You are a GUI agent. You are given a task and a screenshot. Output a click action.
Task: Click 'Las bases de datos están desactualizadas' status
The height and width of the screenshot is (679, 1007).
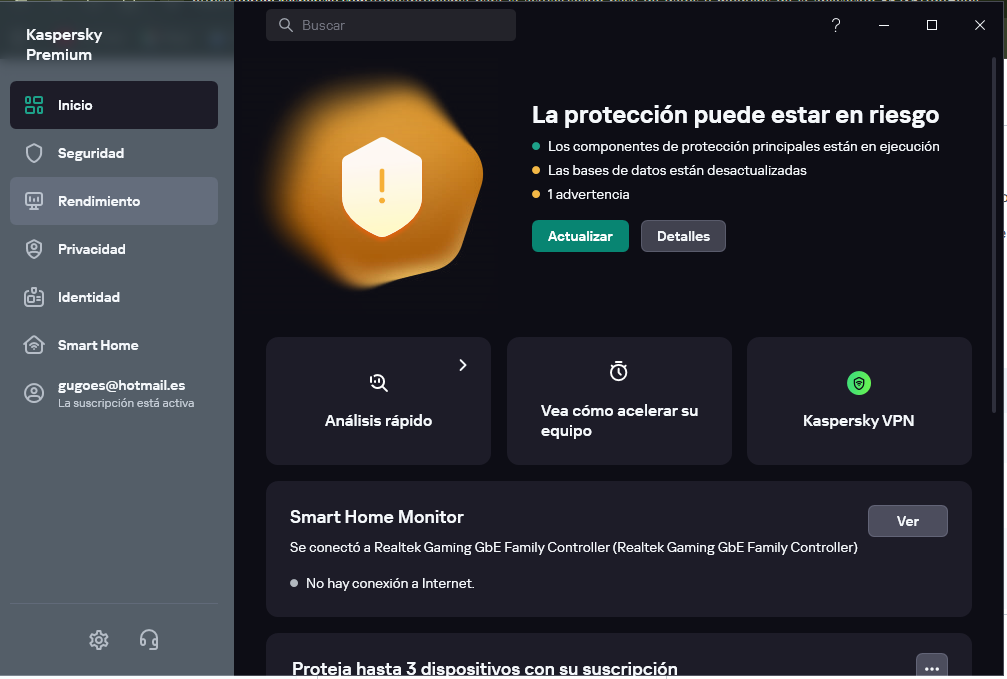(677, 170)
